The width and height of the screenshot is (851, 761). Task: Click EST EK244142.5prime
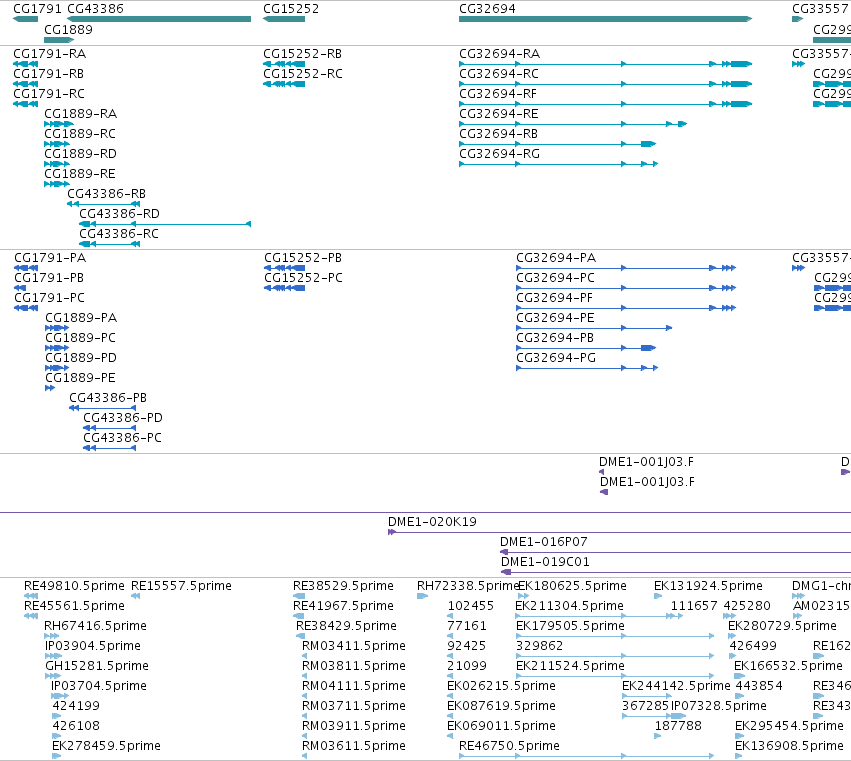pyautogui.click(x=676, y=687)
